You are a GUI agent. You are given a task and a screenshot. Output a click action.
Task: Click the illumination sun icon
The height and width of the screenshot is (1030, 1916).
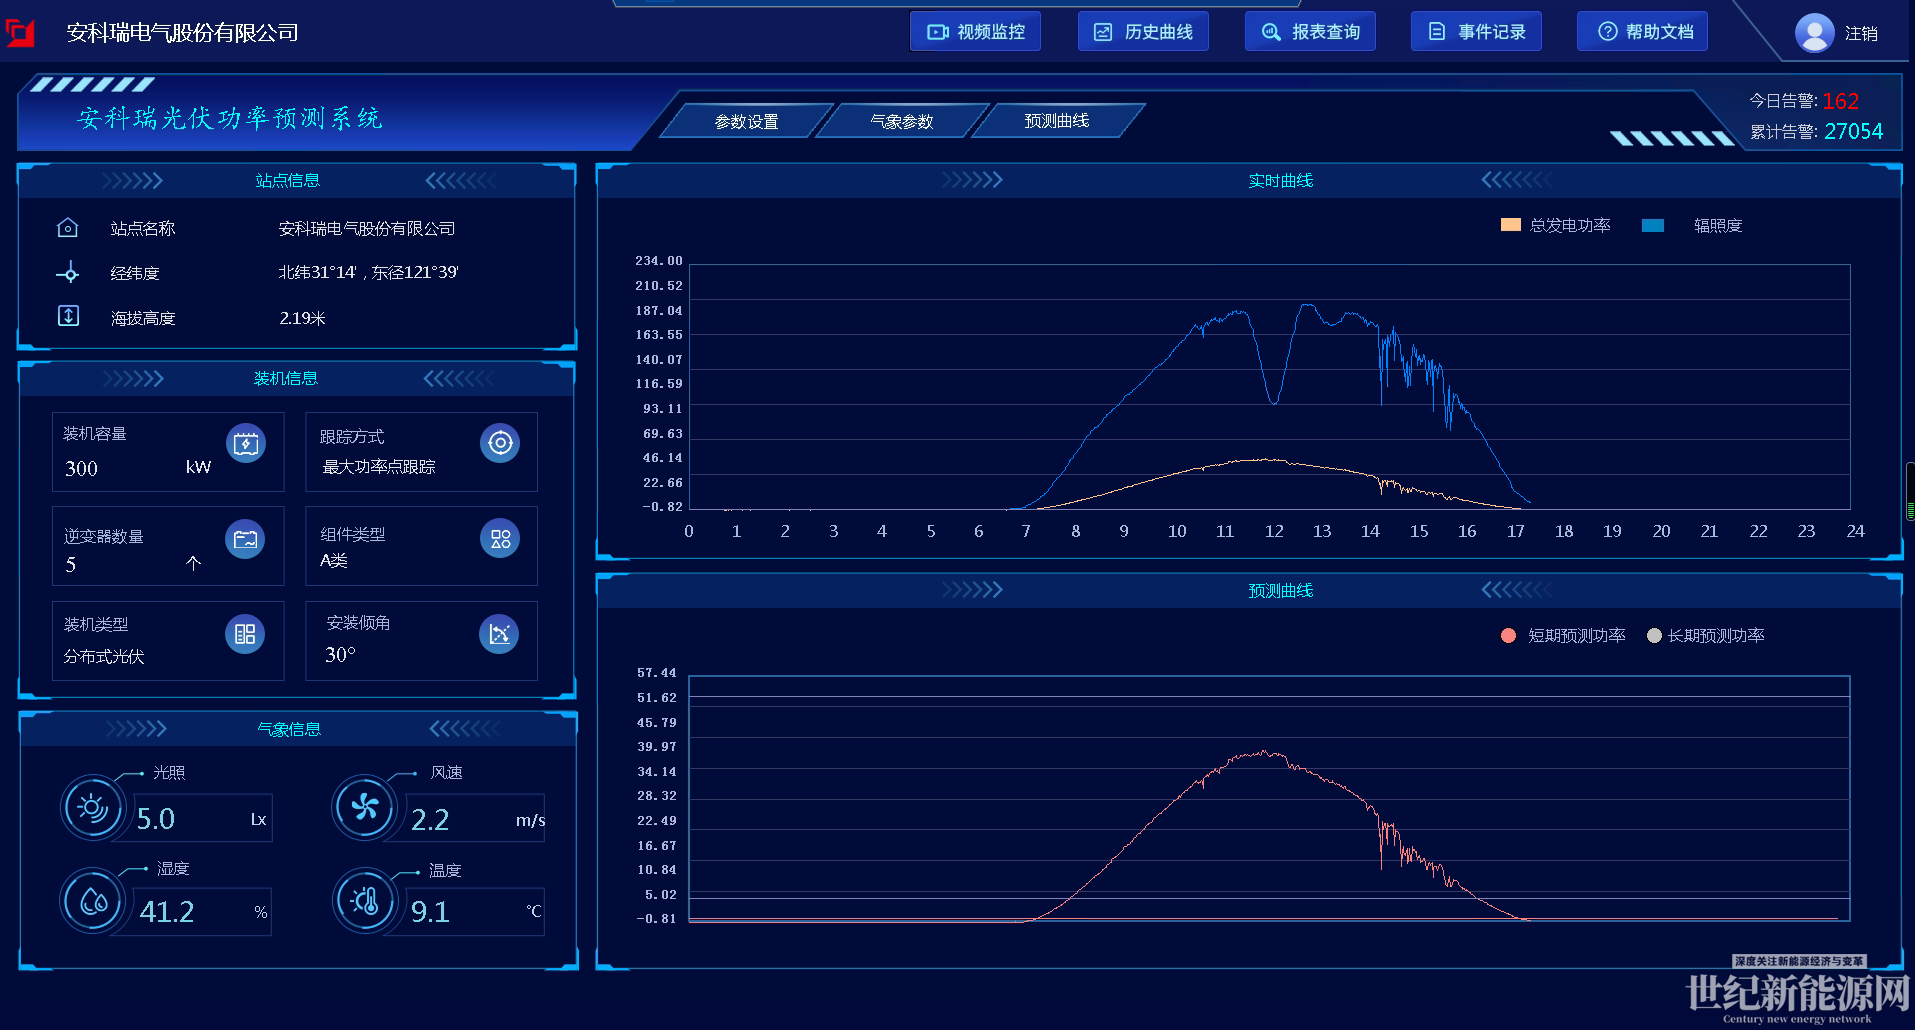93,807
